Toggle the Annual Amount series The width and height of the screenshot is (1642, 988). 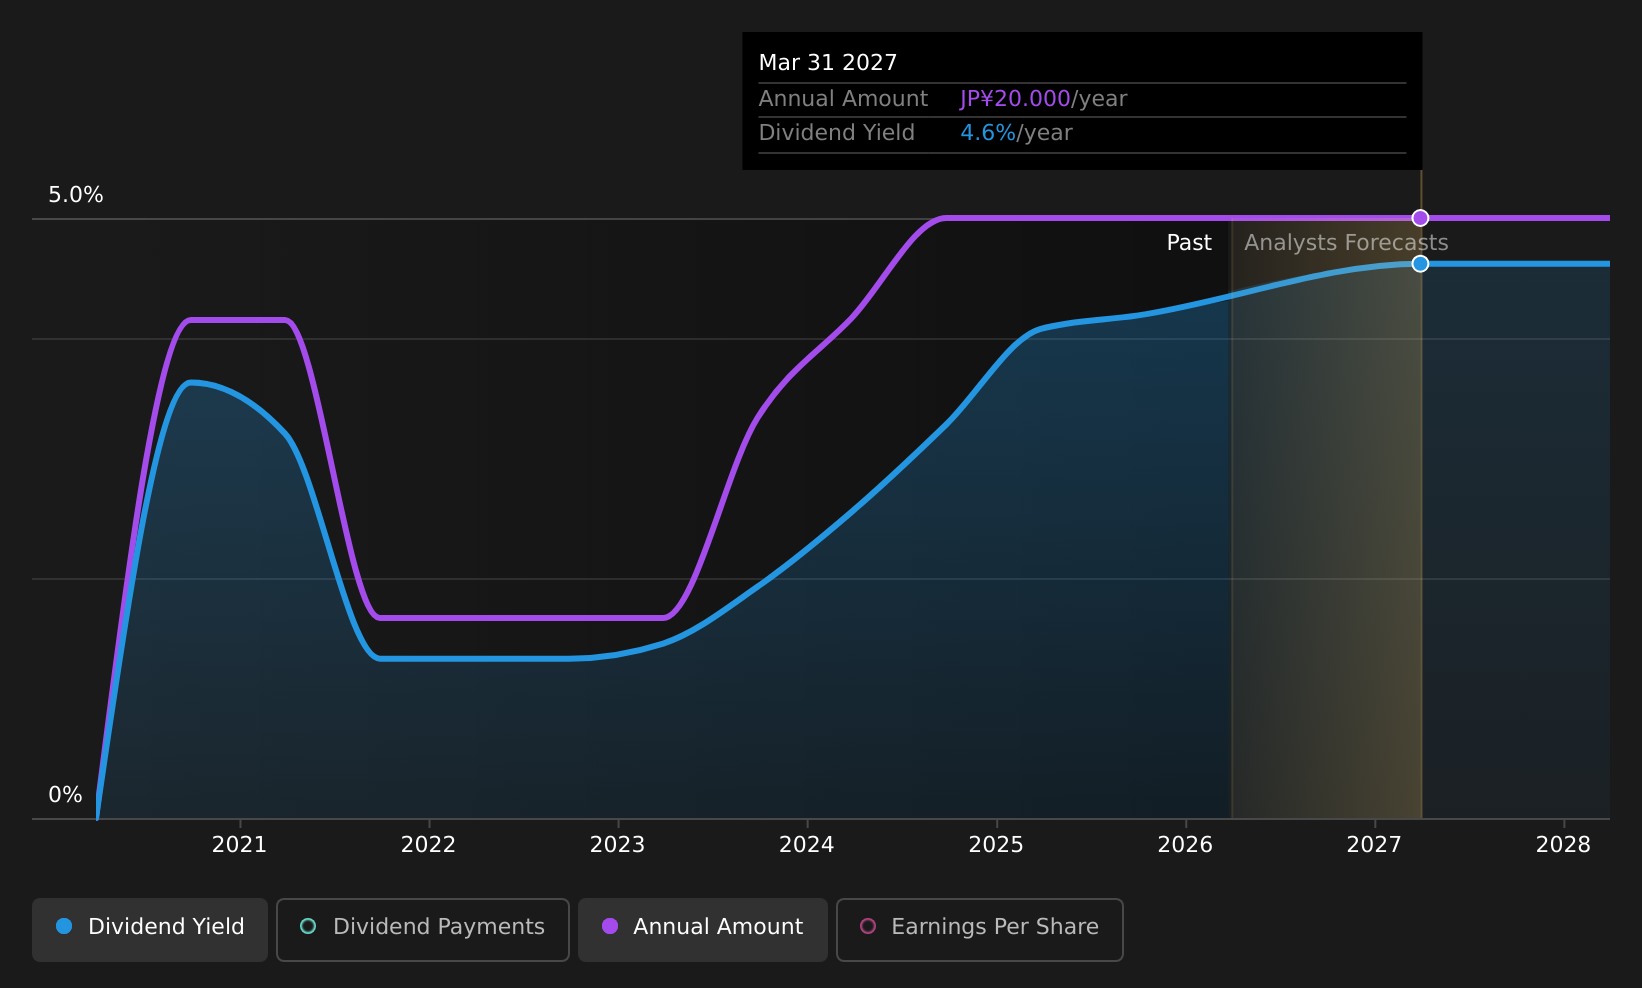pyautogui.click(x=702, y=929)
